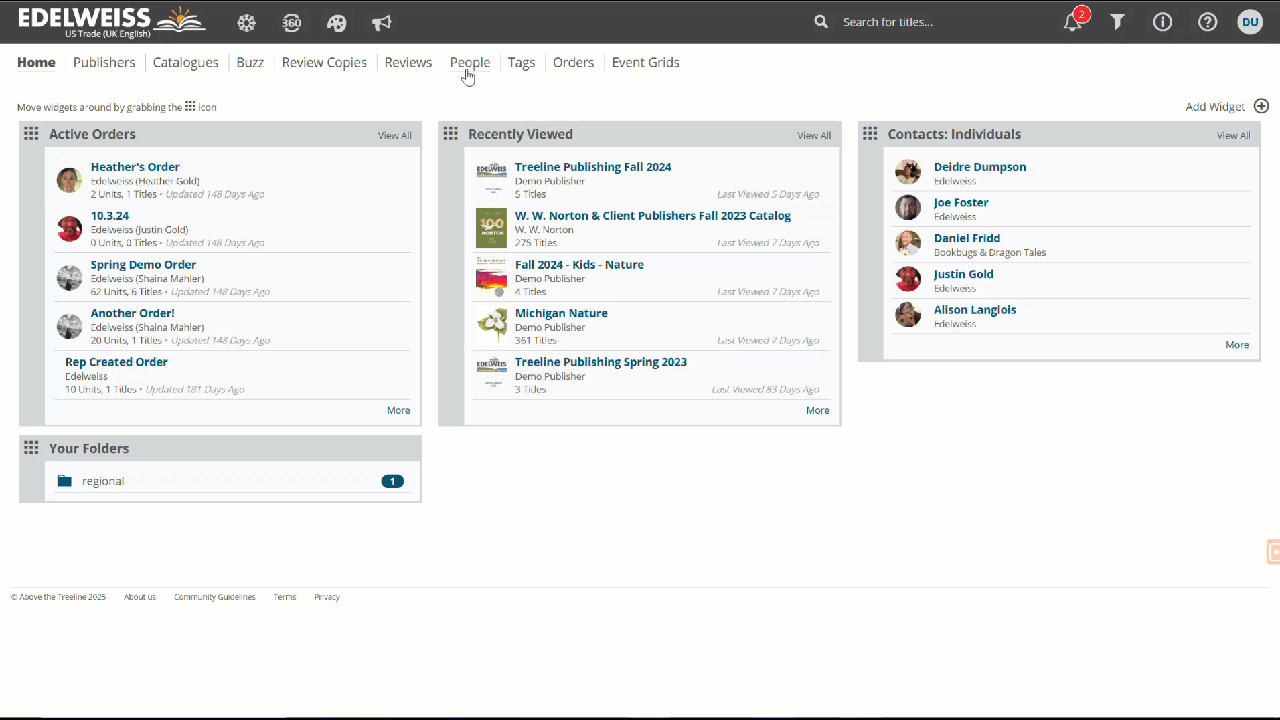The height and width of the screenshot is (720, 1280).
Task: View All in Contacts: Individuals widget
Action: pos(1233,135)
